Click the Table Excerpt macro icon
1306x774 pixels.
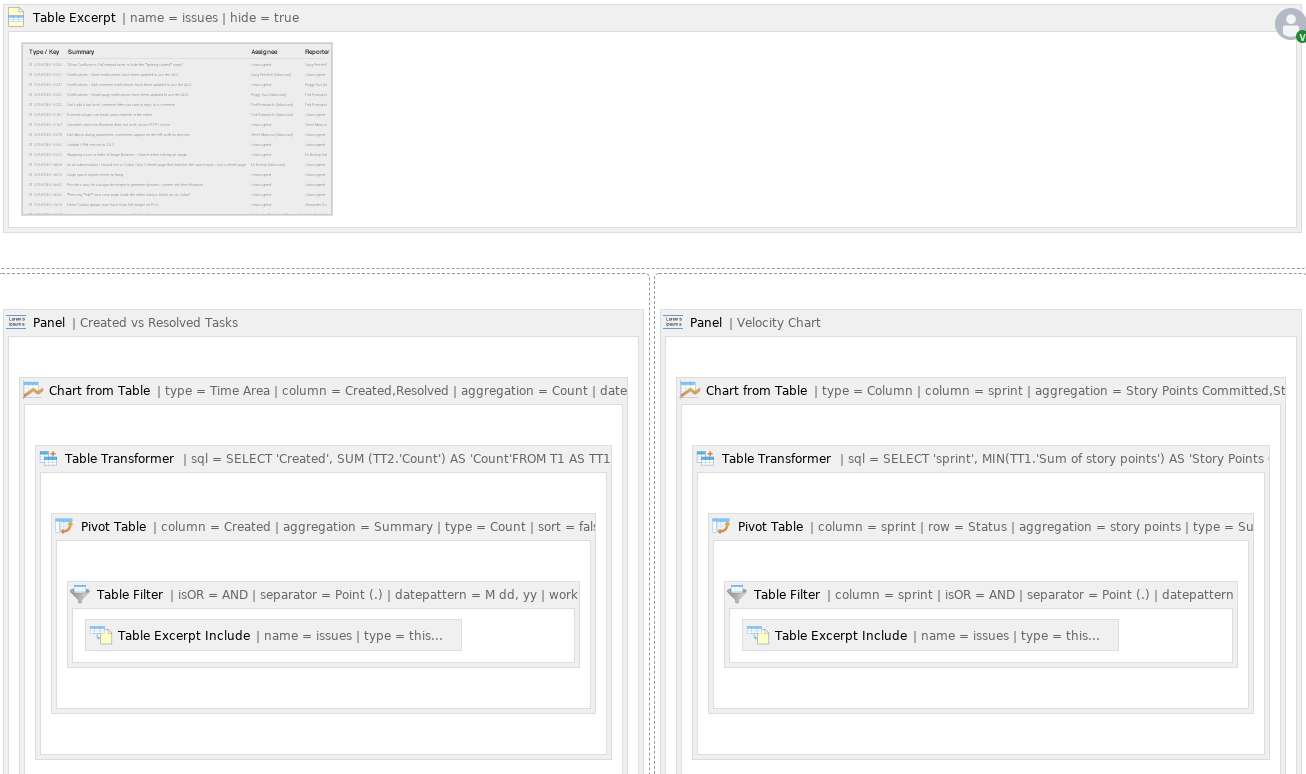[16, 18]
